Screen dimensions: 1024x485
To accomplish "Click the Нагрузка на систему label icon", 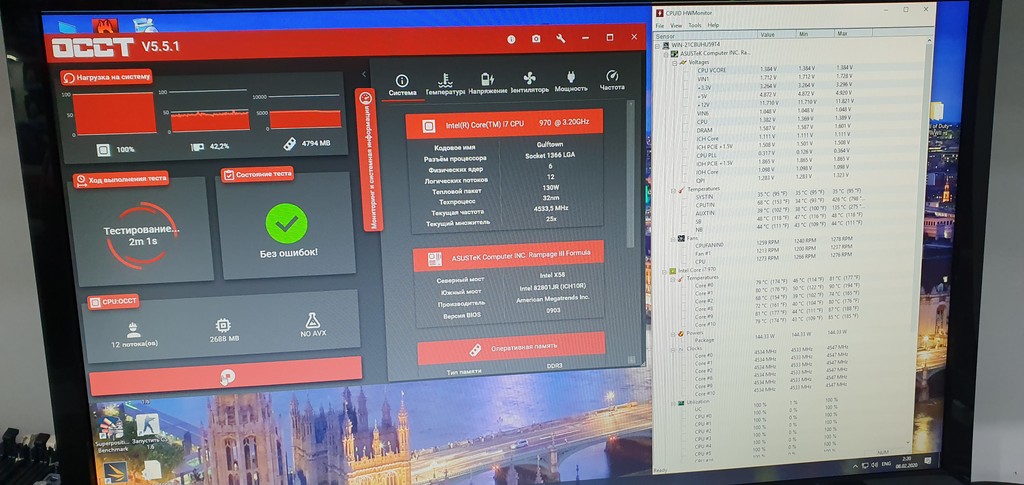I will pos(69,78).
